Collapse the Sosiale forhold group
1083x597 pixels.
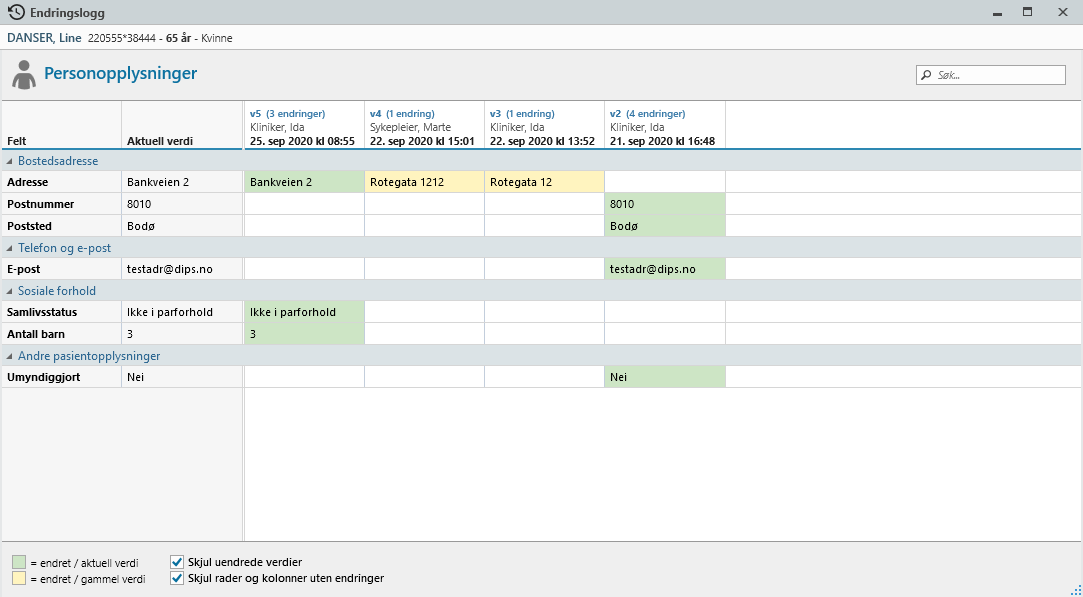pyautogui.click(x=10, y=291)
